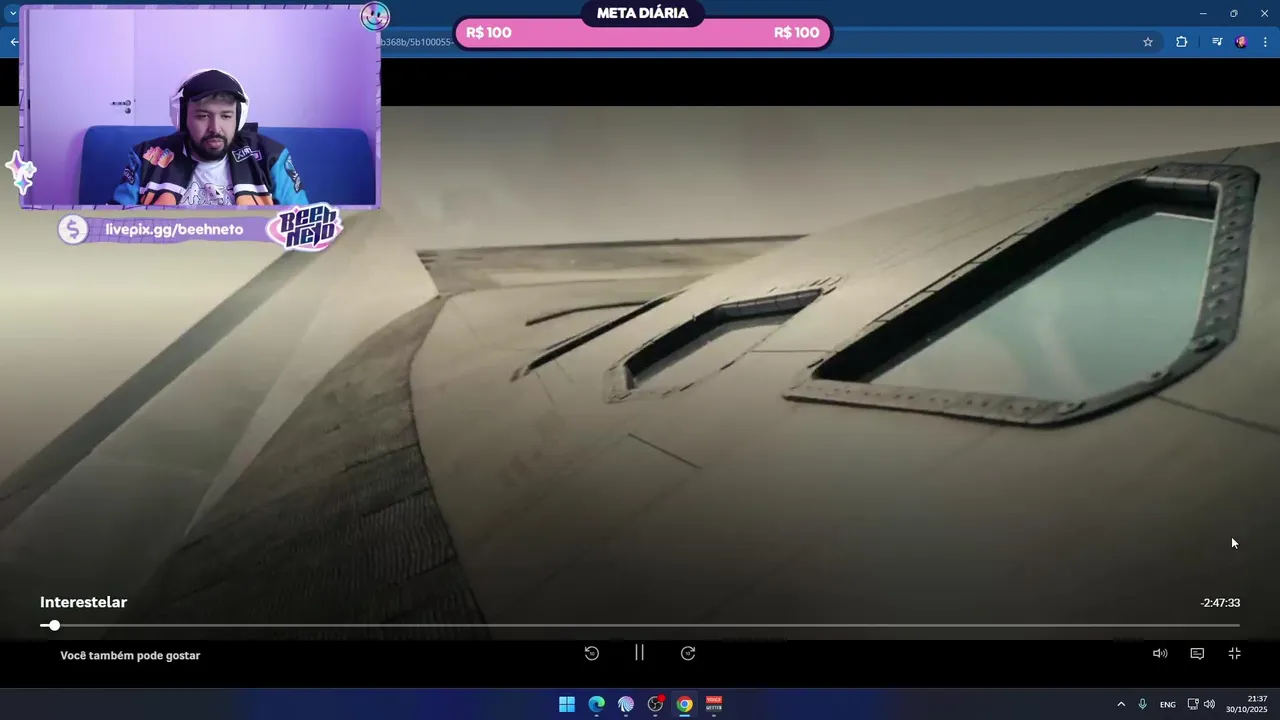1280x720 pixels.
Task: Switch the ENG input language
Action: (x=1168, y=705)
